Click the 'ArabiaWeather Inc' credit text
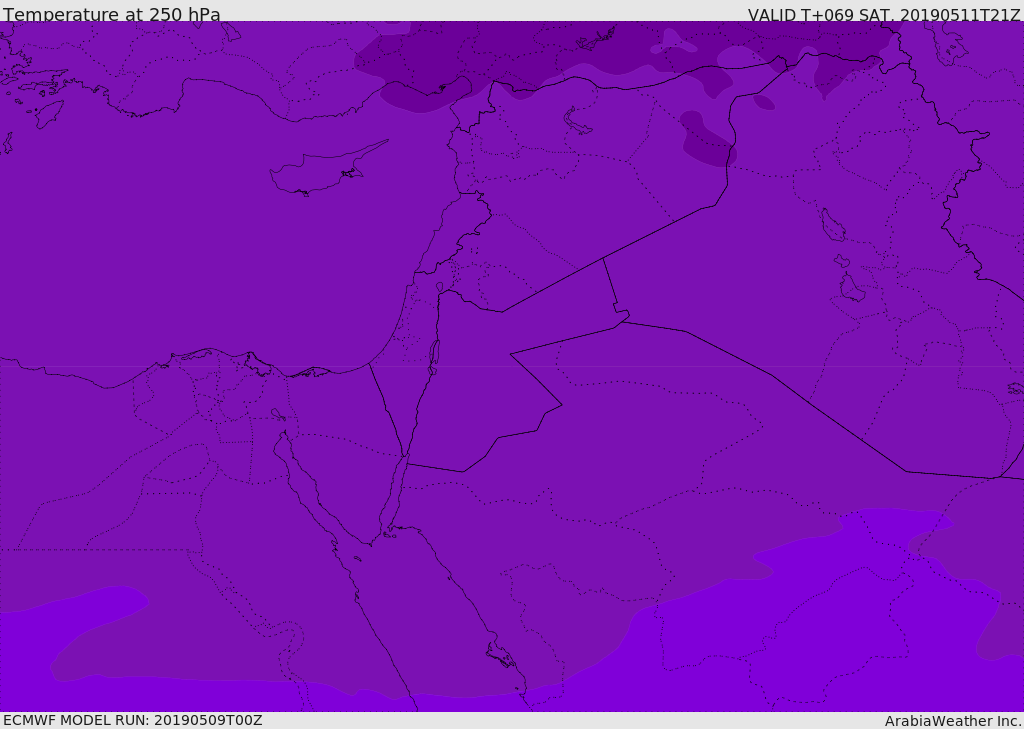The width and height of the screenshot is (1024, 729). pos(953,721)
